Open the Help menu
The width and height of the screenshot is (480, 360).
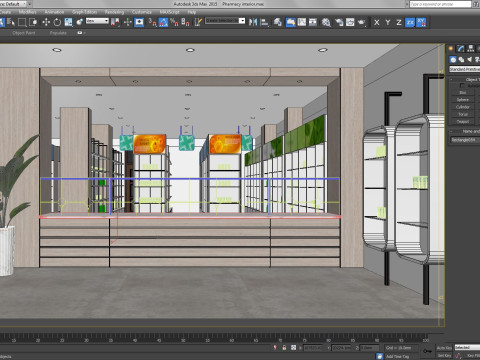pos(192,12)
